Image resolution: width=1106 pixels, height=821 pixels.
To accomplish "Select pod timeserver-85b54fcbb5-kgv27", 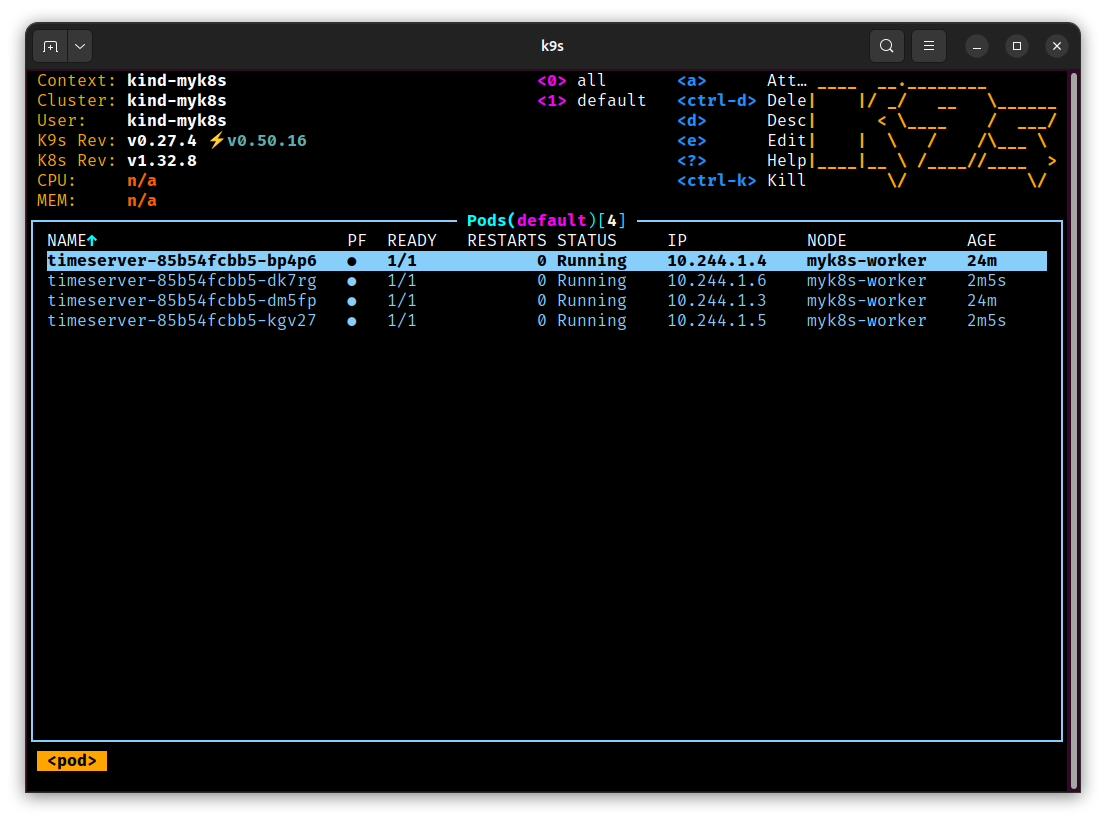I will [547, 321].
